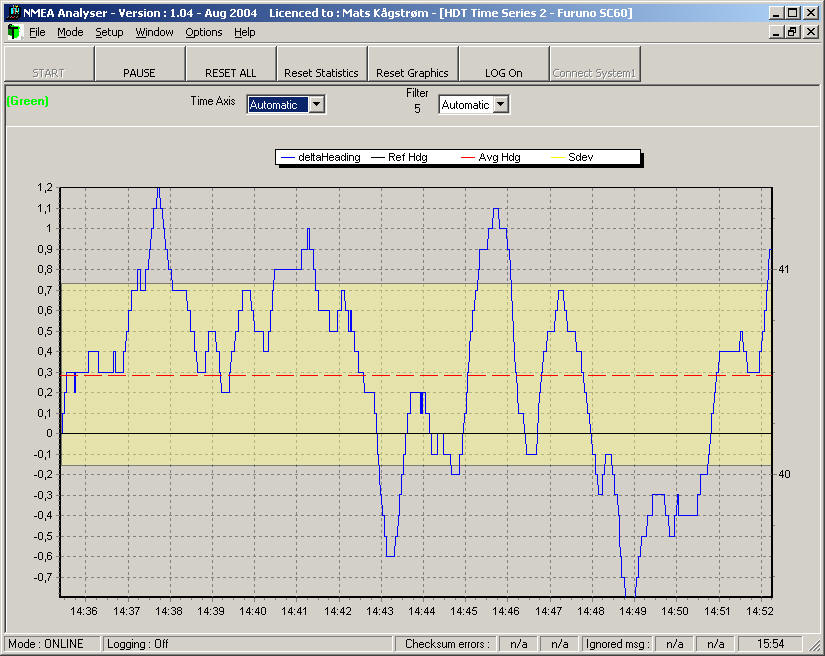Select the Time Axis Automatic combo field
Screen dimensions: 825x656
pyautogui.click(x=277, y=104)
